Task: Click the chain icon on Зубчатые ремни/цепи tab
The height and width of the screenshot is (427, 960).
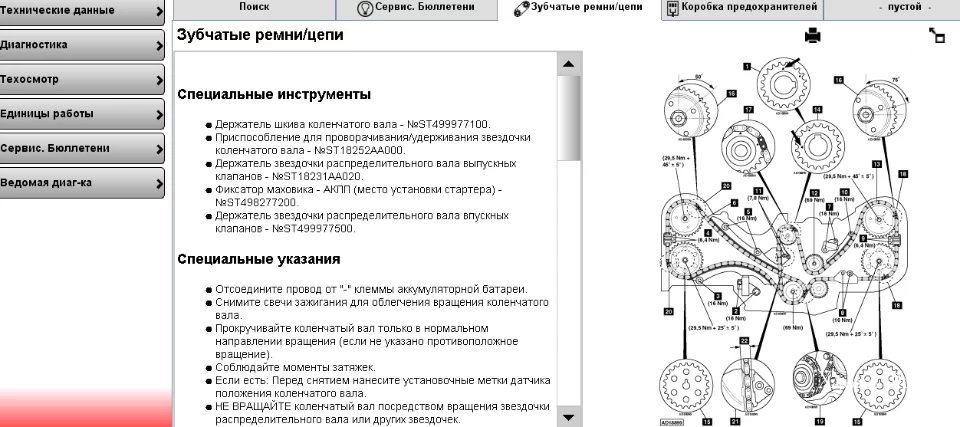Action: (522, 9)
